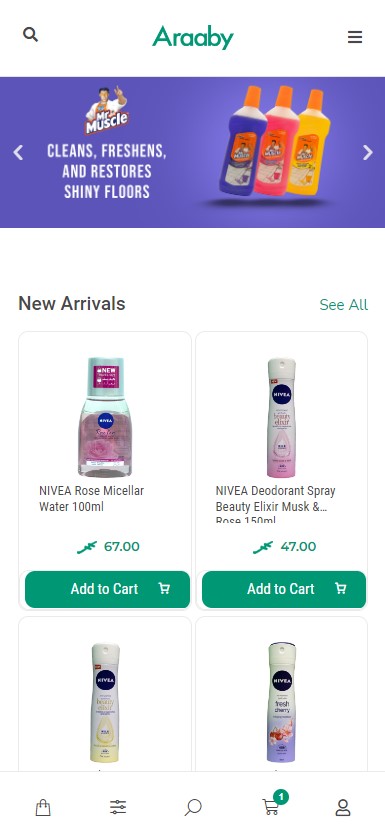385x837 pixels.
Task: Add NIVEA Rose Micellar Water to cart
Action: pyautogui.click(x=107, y=589)
